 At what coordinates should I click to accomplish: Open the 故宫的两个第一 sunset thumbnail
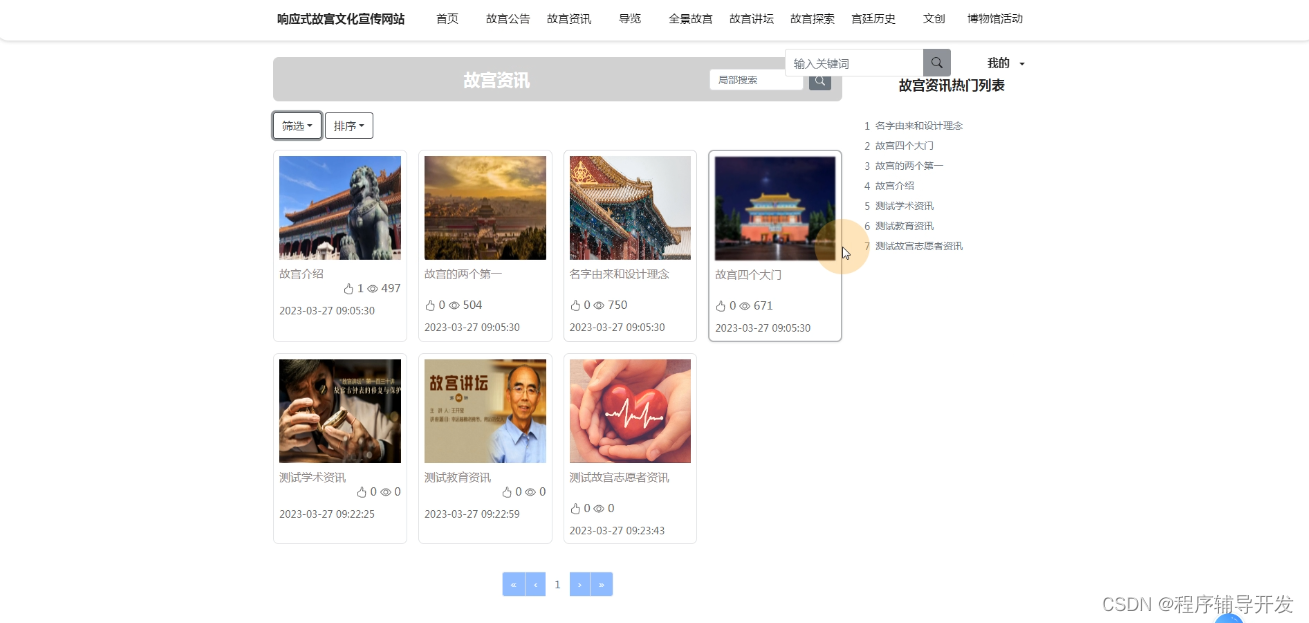tap(485, 208)
